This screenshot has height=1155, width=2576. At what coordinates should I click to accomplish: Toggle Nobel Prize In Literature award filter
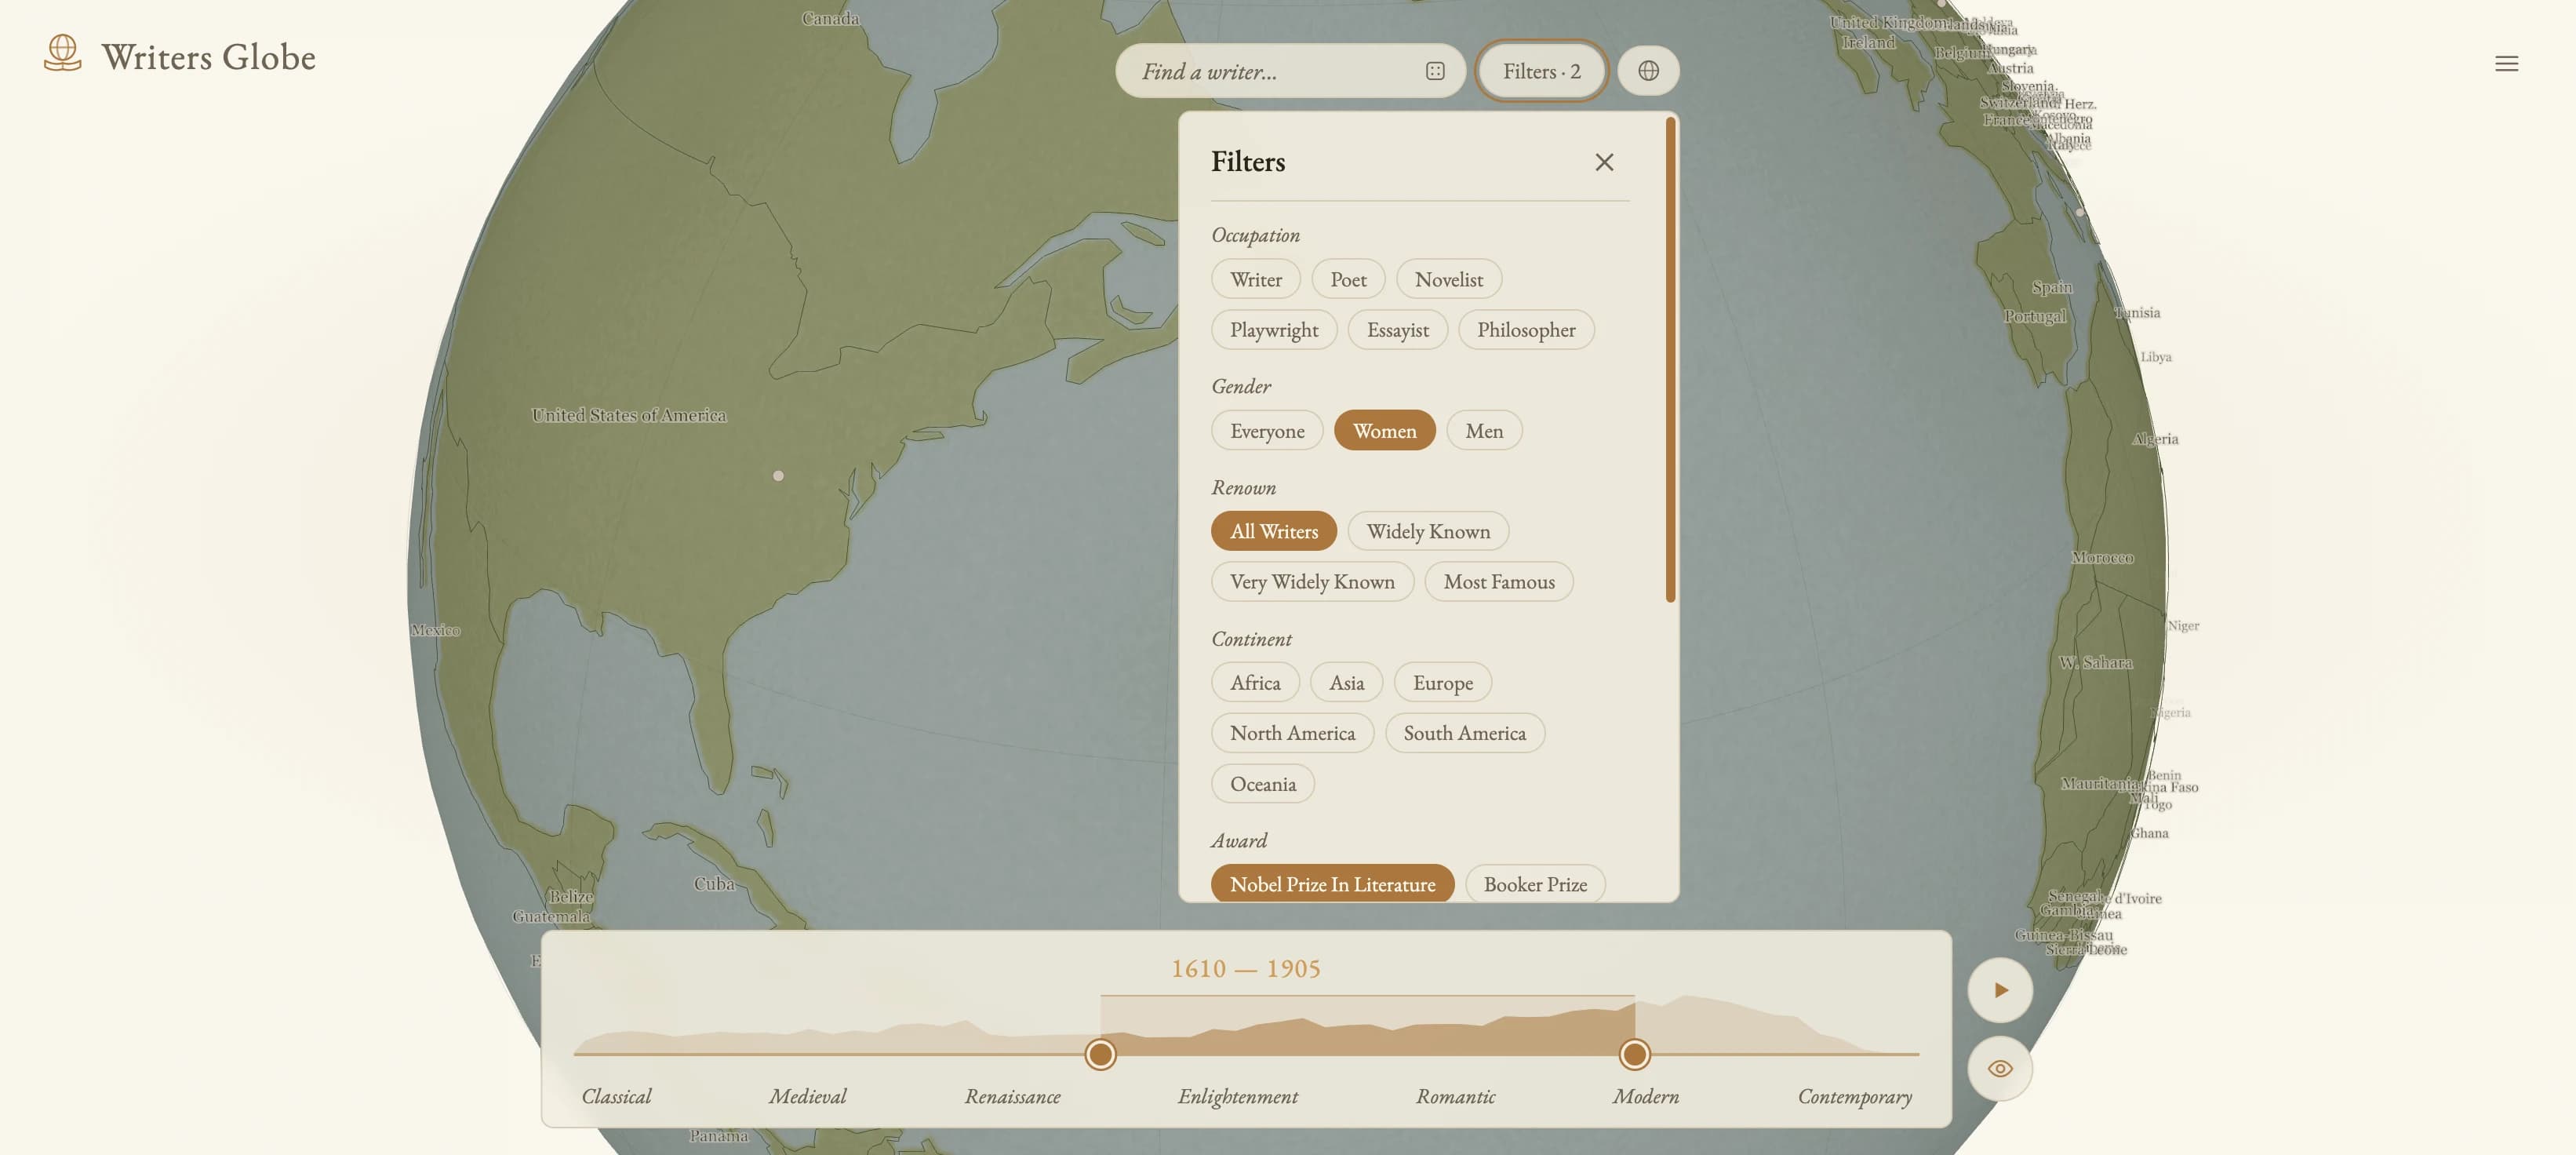(x=1332, y=884)
